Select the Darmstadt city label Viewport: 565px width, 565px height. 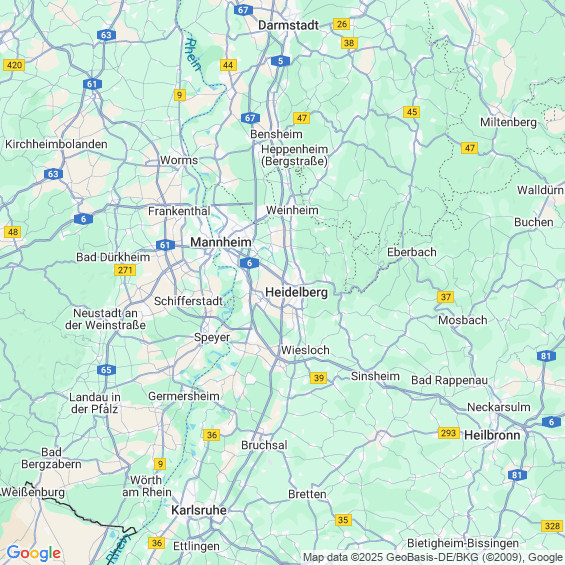[x=289, y=25]
